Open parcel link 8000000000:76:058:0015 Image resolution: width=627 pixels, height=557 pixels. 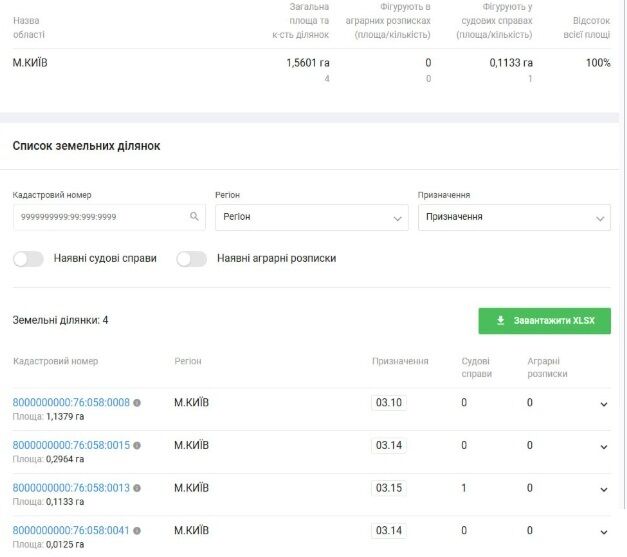point(71,446)
